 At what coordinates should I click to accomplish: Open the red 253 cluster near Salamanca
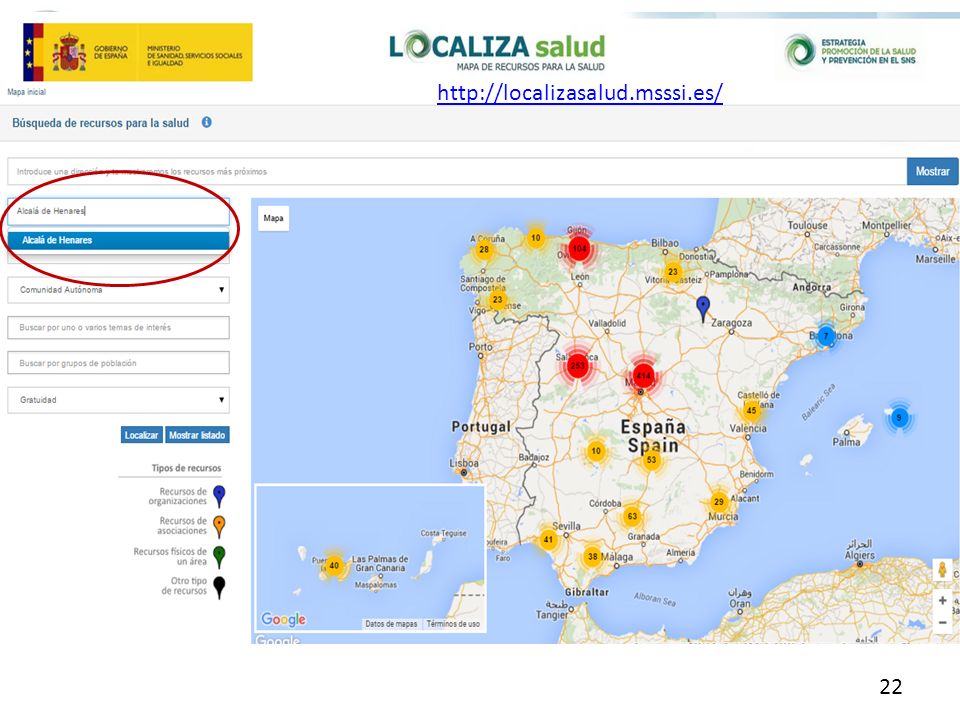point(577,366)
